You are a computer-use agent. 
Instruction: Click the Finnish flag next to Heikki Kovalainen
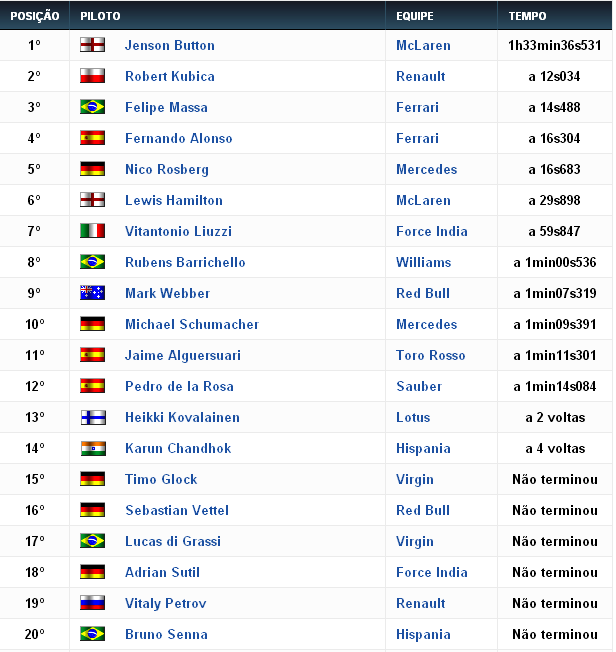pos(92,417)
